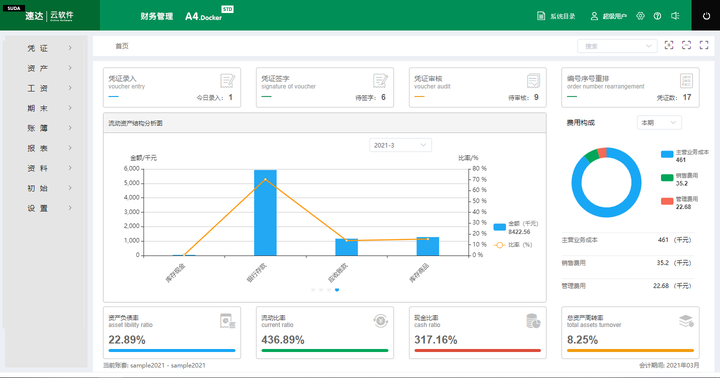This screenshot has width=720, height=378.
Task: Click the red 管理费用 color swatch
Action: 667,201
